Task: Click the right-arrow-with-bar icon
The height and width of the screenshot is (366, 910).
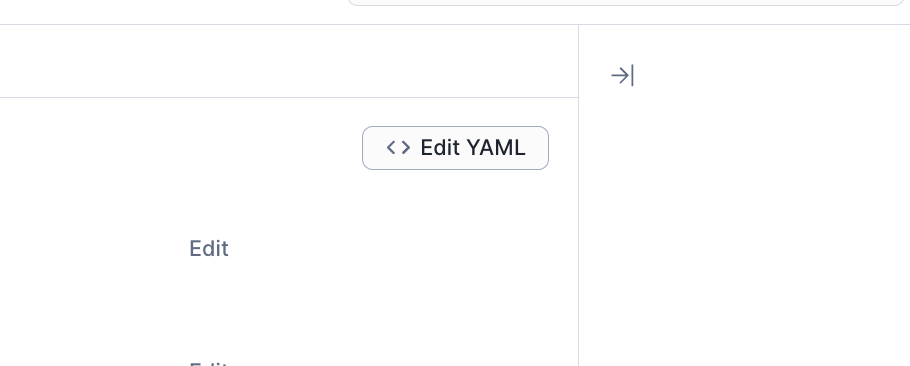Action: coord(622,75)
